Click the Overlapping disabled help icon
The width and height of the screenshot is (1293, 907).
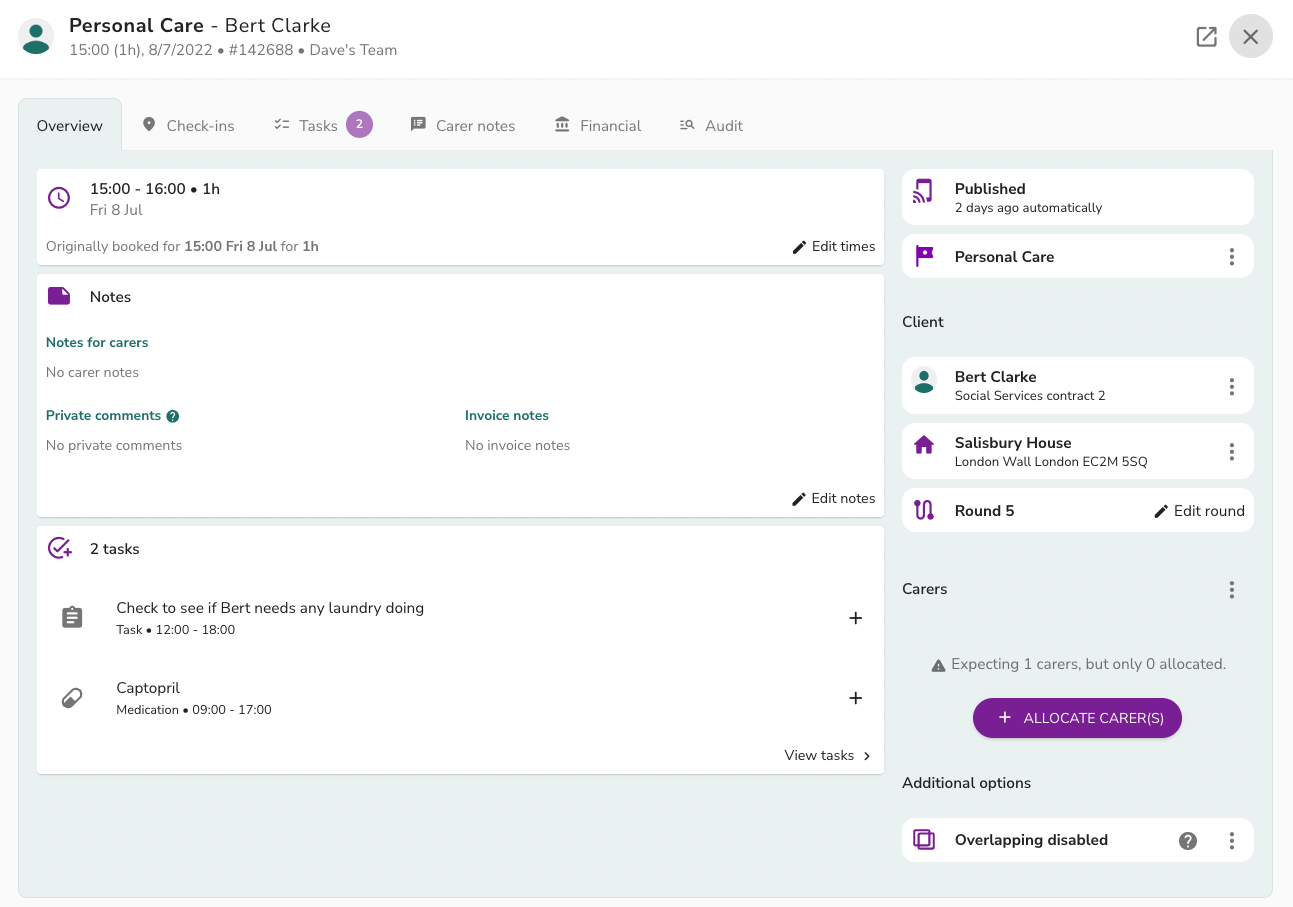click(1188, 841)
